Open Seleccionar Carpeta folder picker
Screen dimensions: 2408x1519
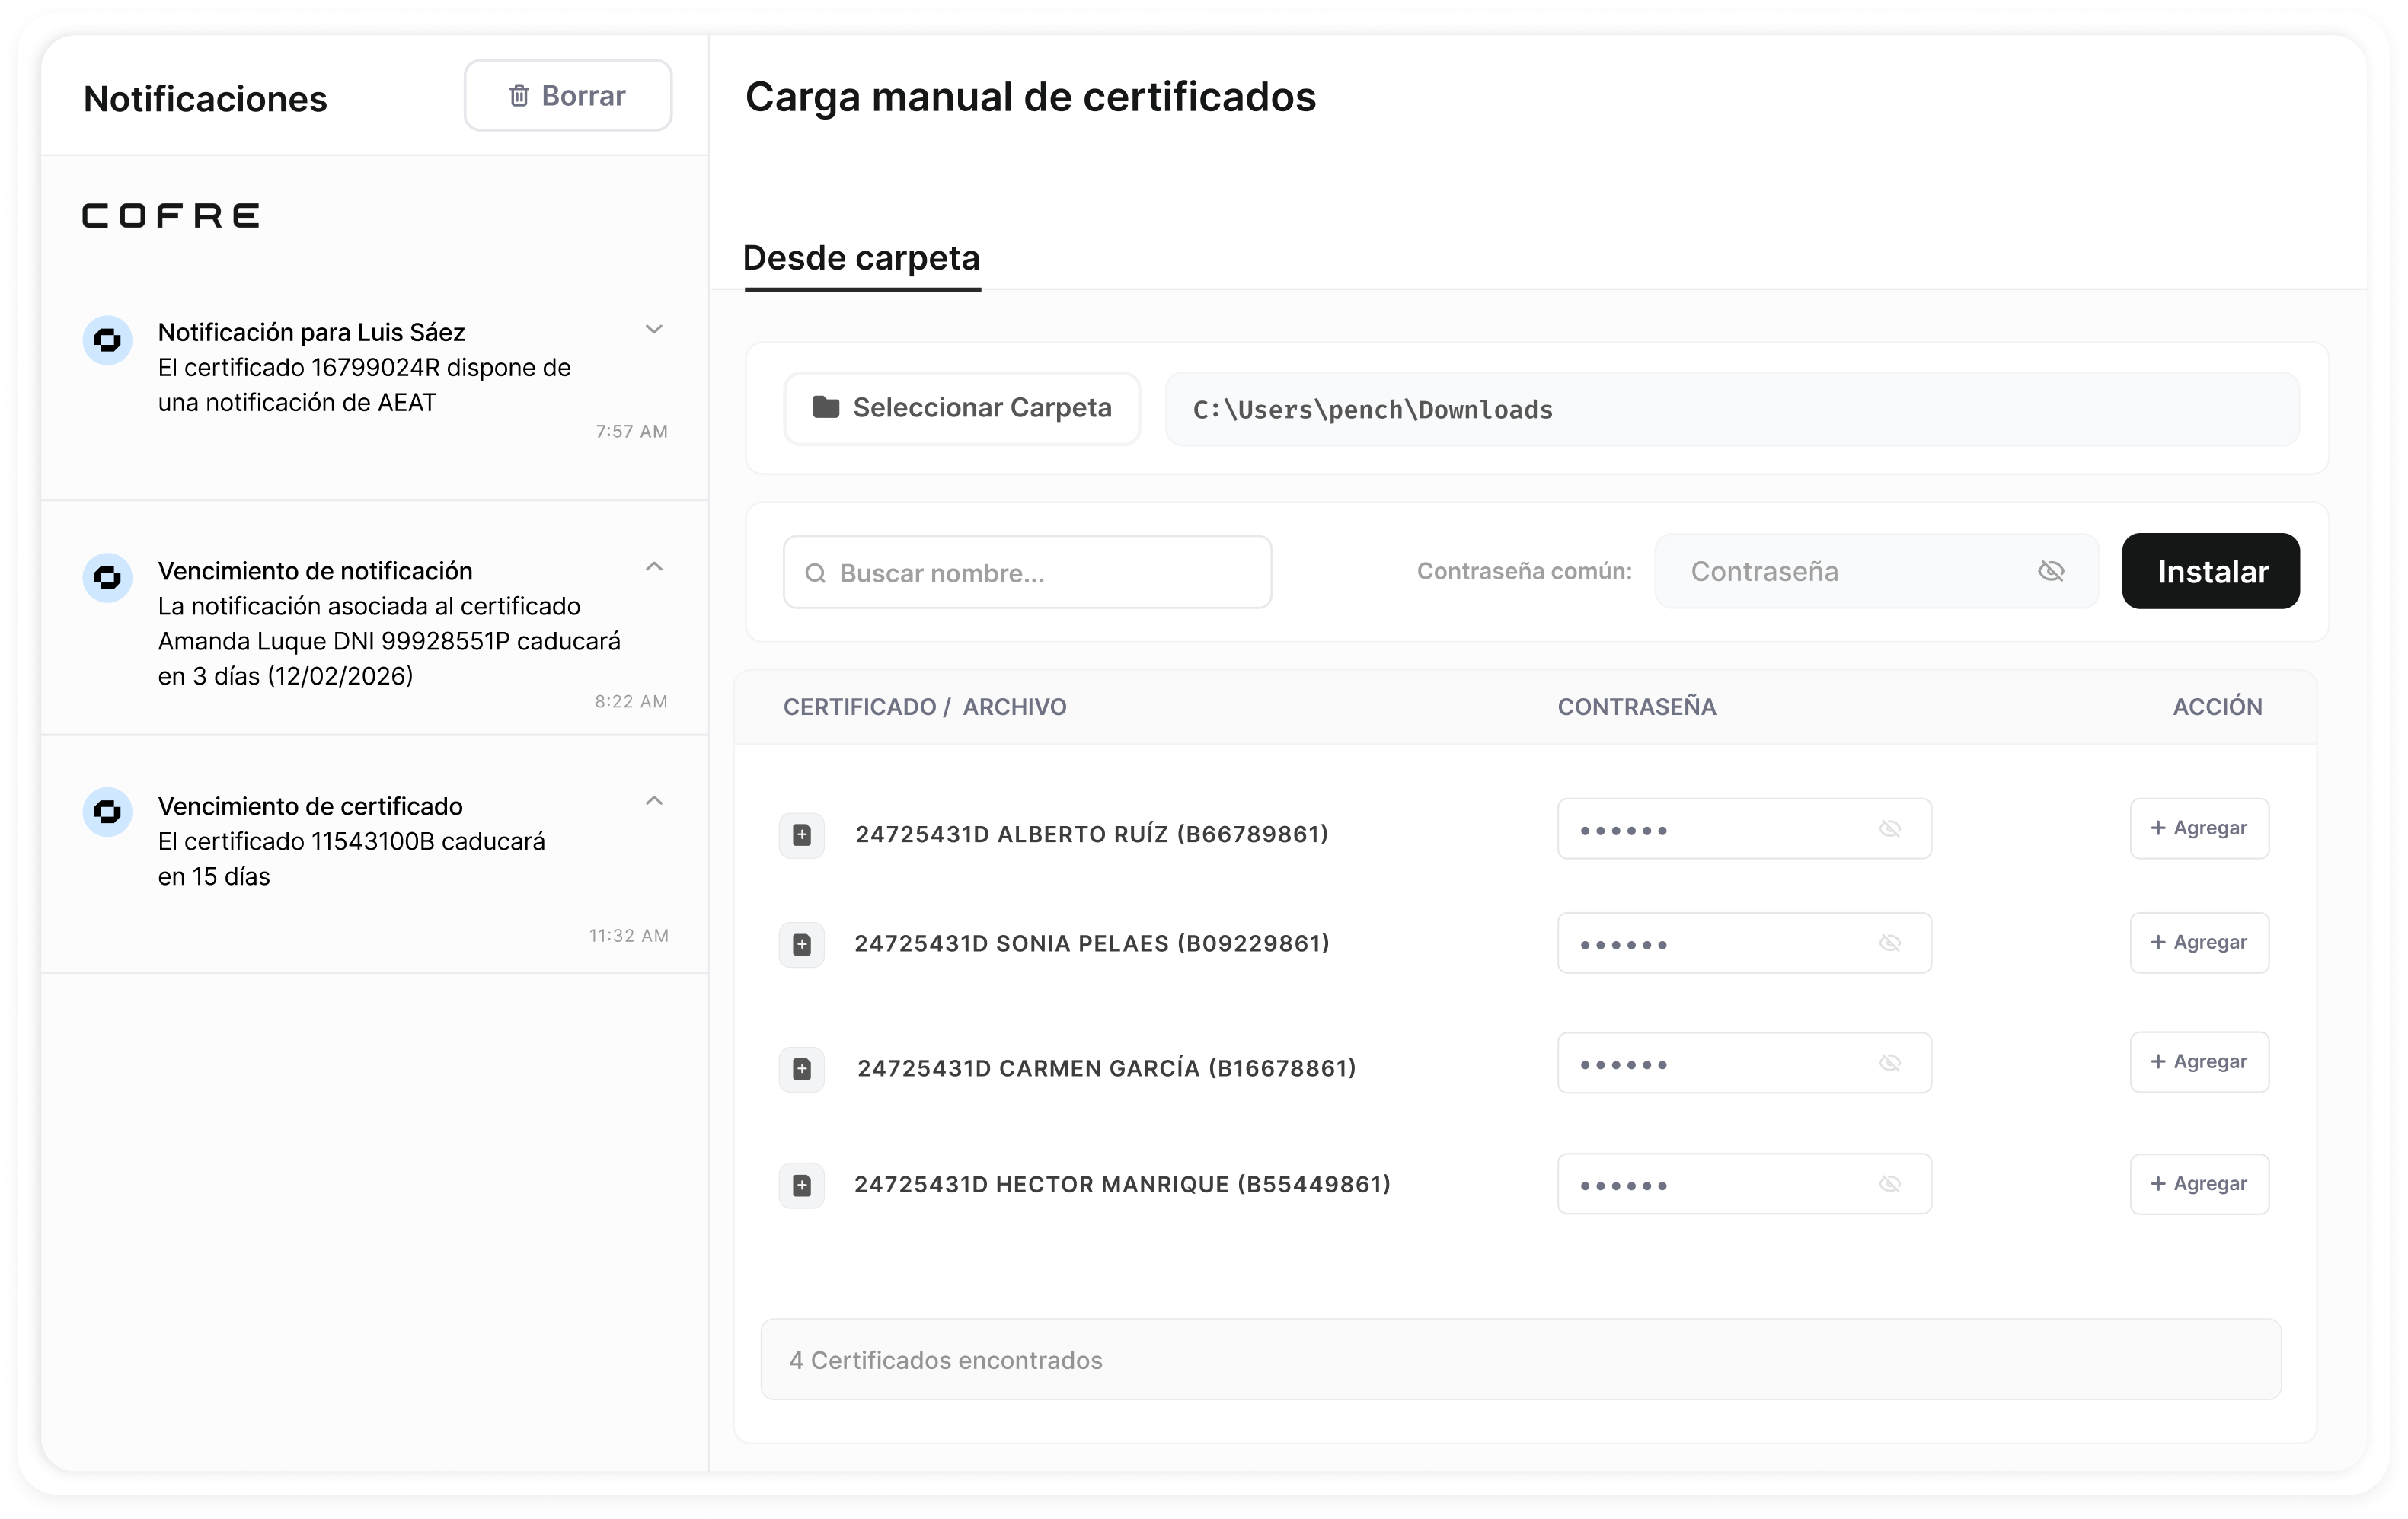[961, 408]
